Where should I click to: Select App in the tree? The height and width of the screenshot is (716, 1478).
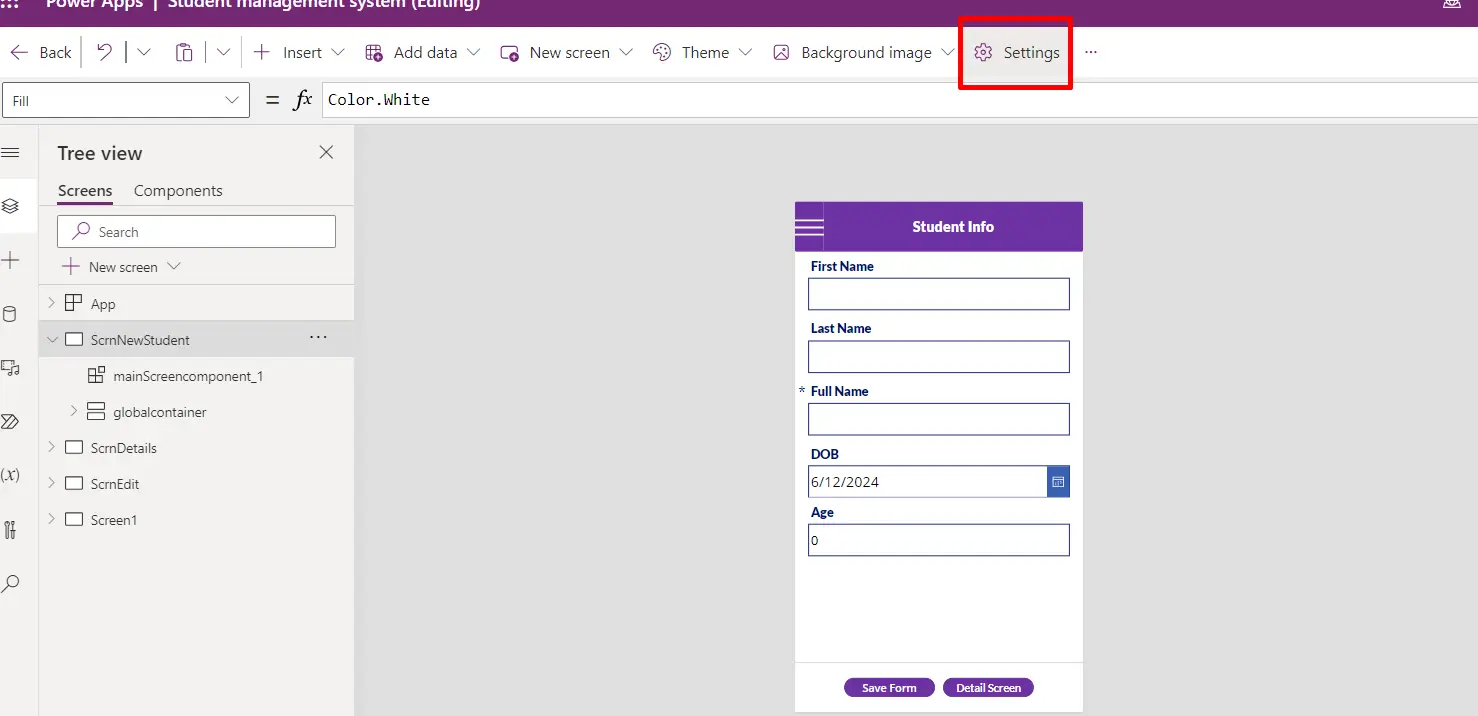(103, 304)
